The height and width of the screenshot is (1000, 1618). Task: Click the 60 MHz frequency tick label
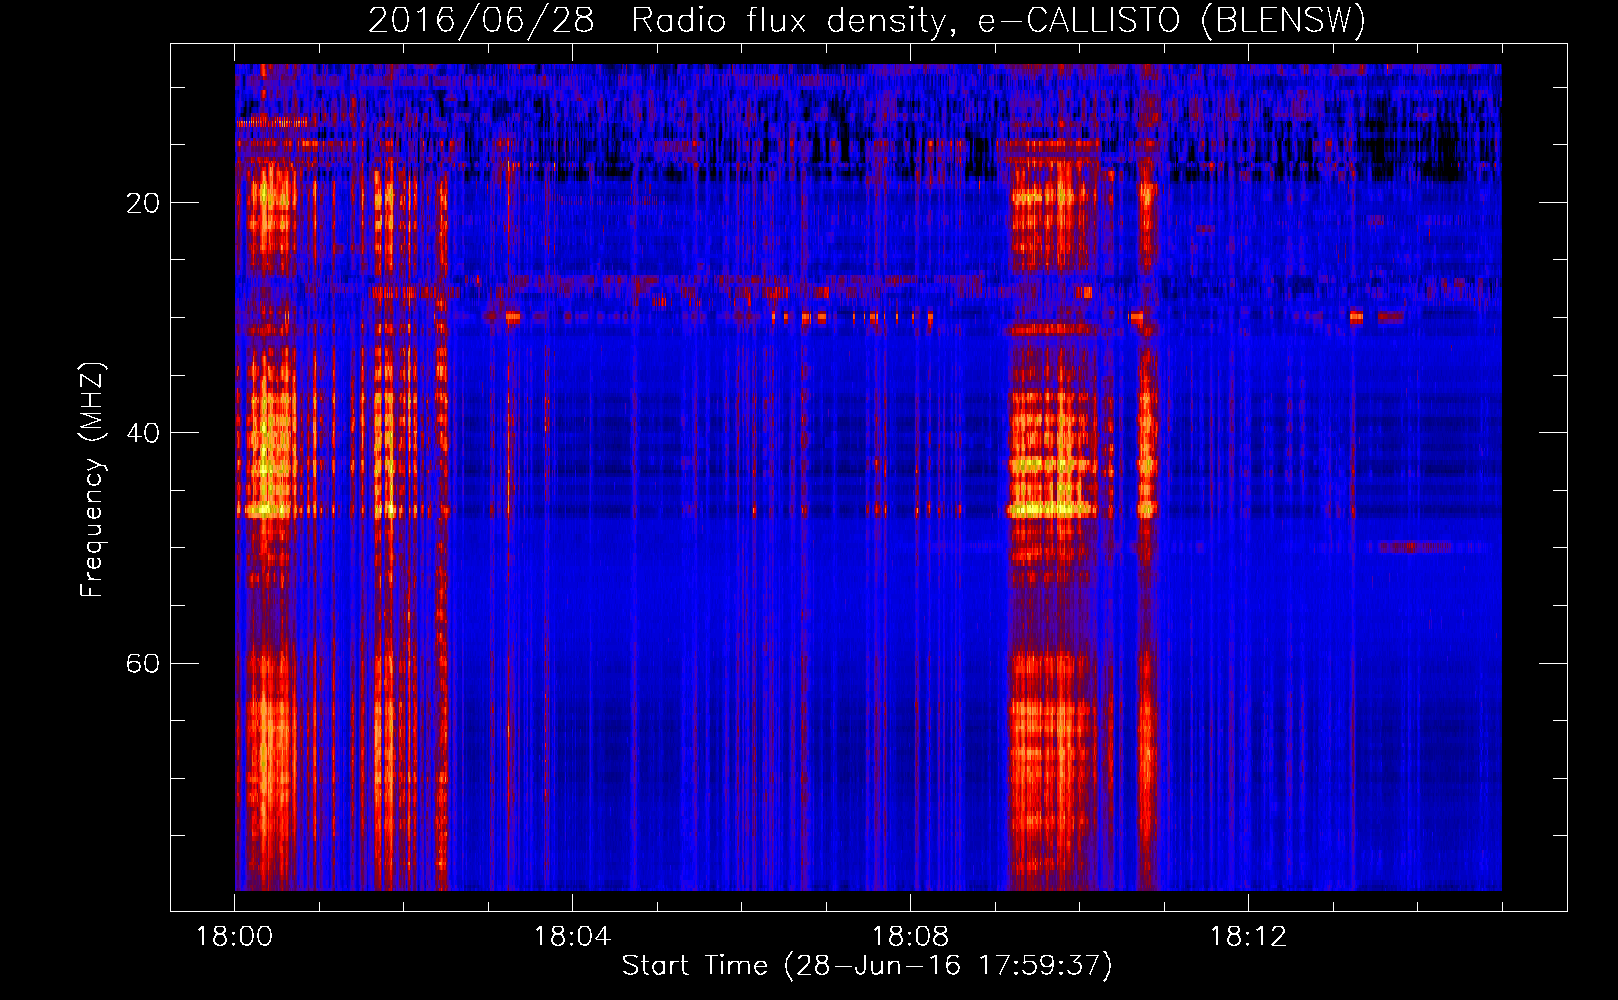click(x=143, y=663)
